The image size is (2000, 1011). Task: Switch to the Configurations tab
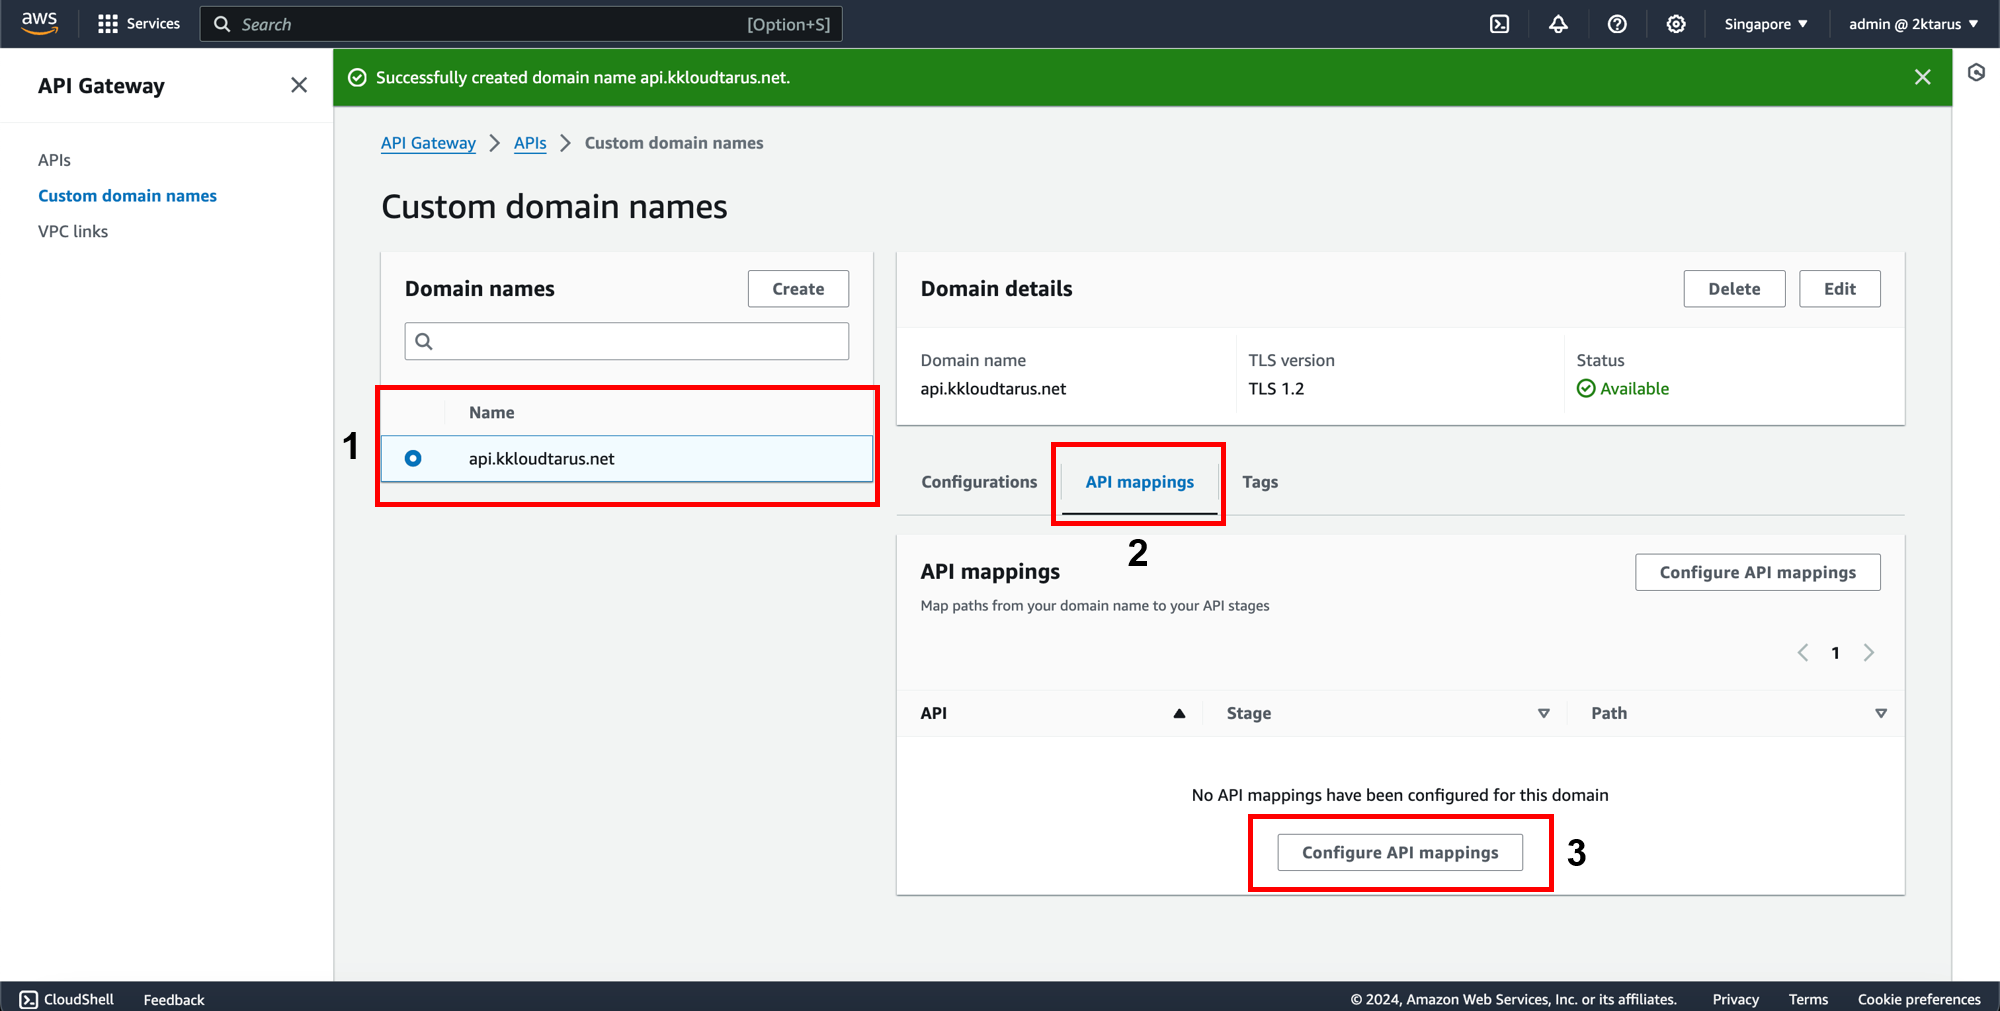(979, 482)
